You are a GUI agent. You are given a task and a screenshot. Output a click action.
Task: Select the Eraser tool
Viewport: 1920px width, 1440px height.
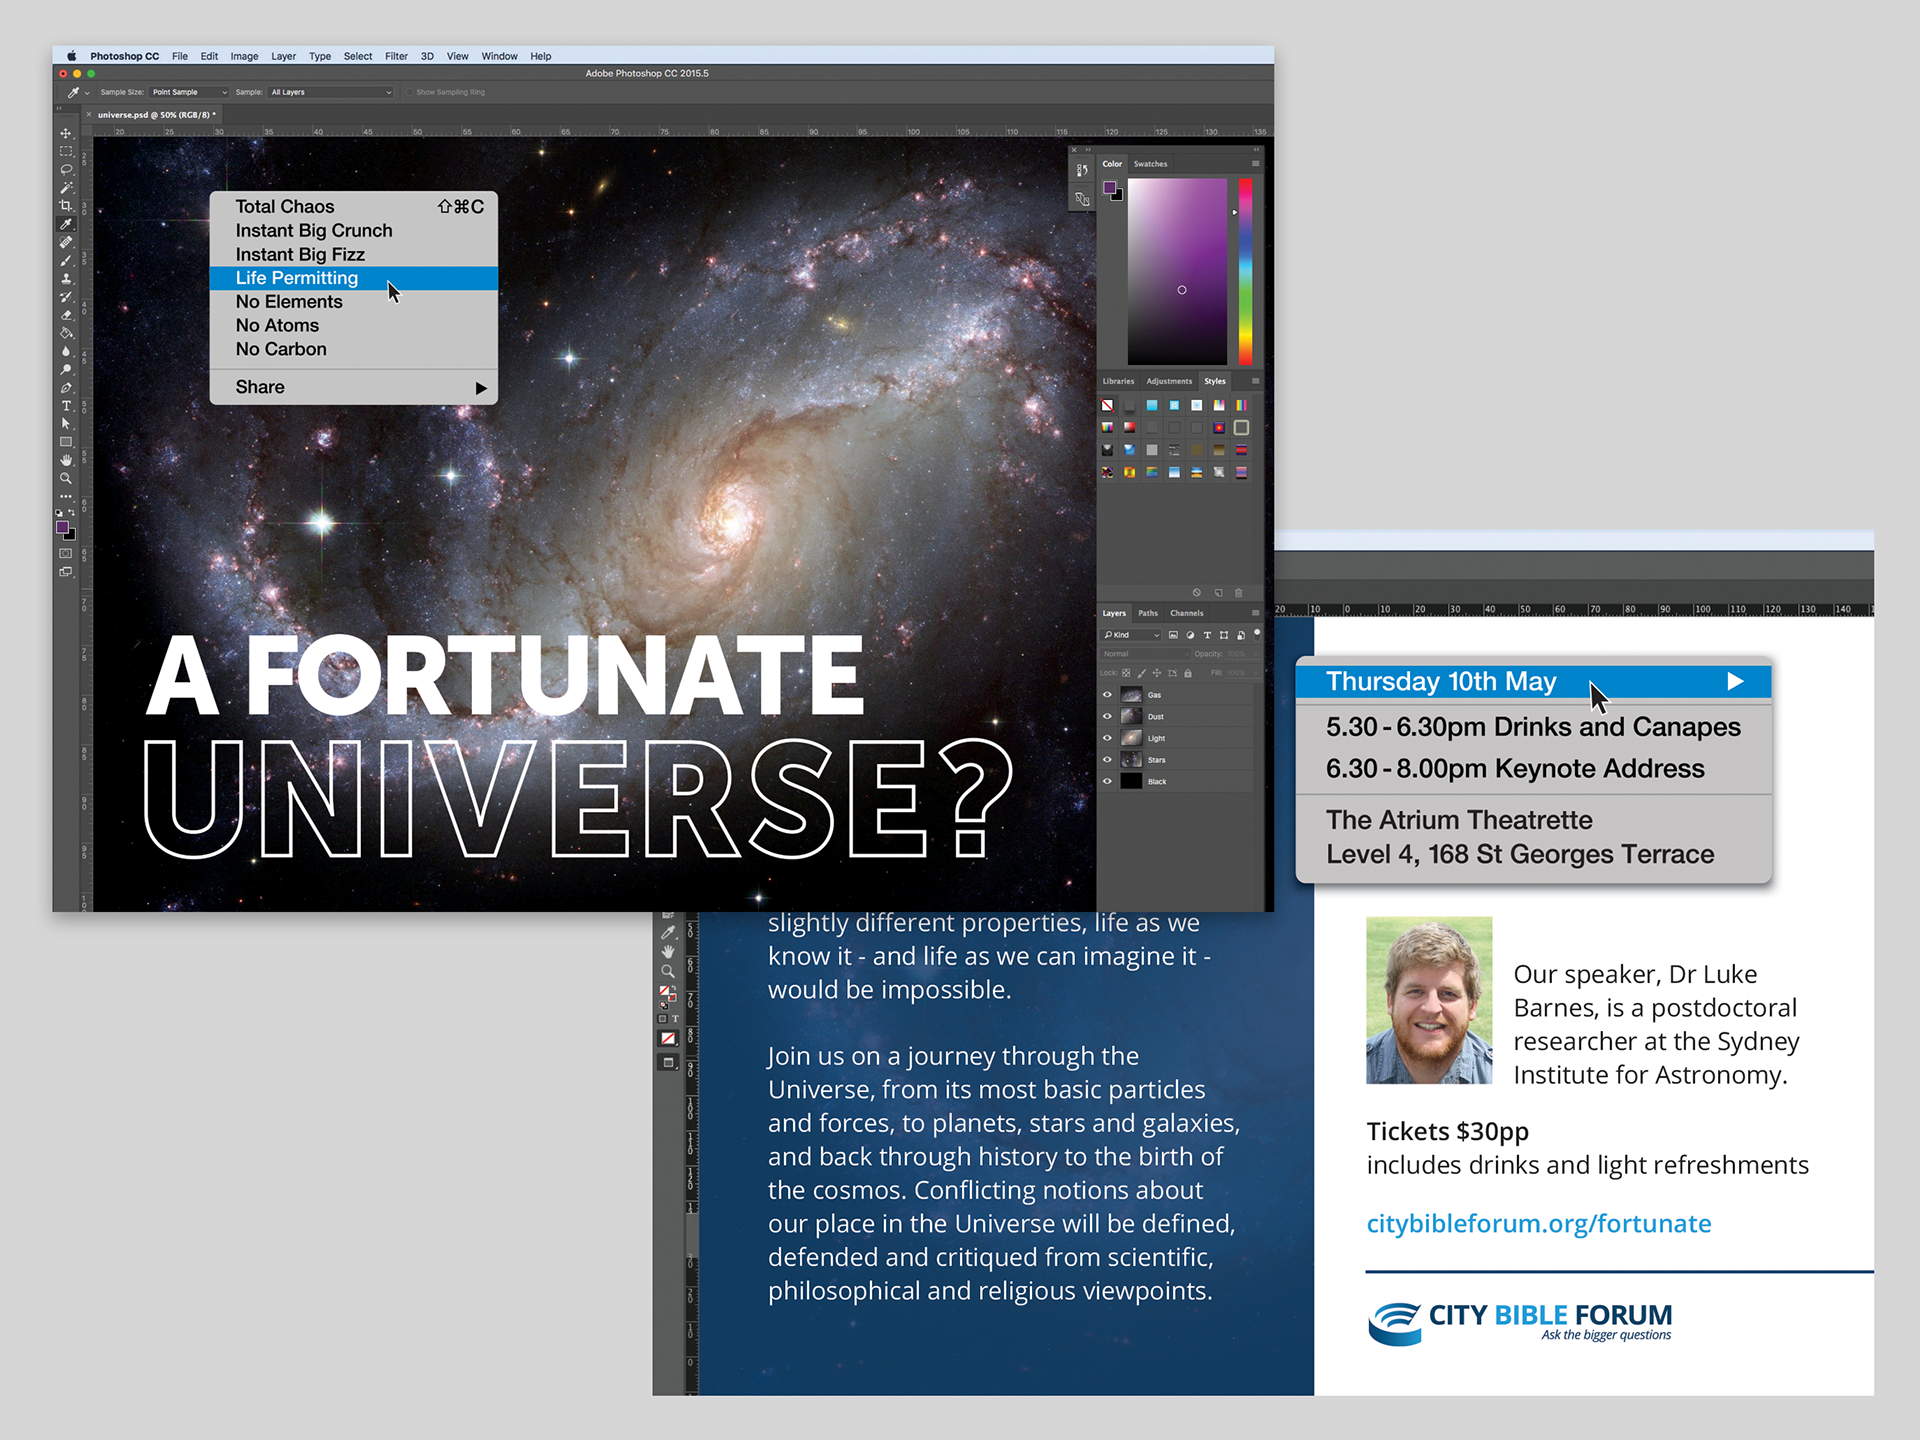[66, 315]
